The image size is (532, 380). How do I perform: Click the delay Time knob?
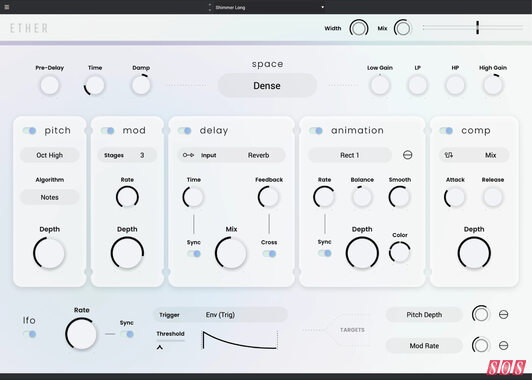(193, 197)
